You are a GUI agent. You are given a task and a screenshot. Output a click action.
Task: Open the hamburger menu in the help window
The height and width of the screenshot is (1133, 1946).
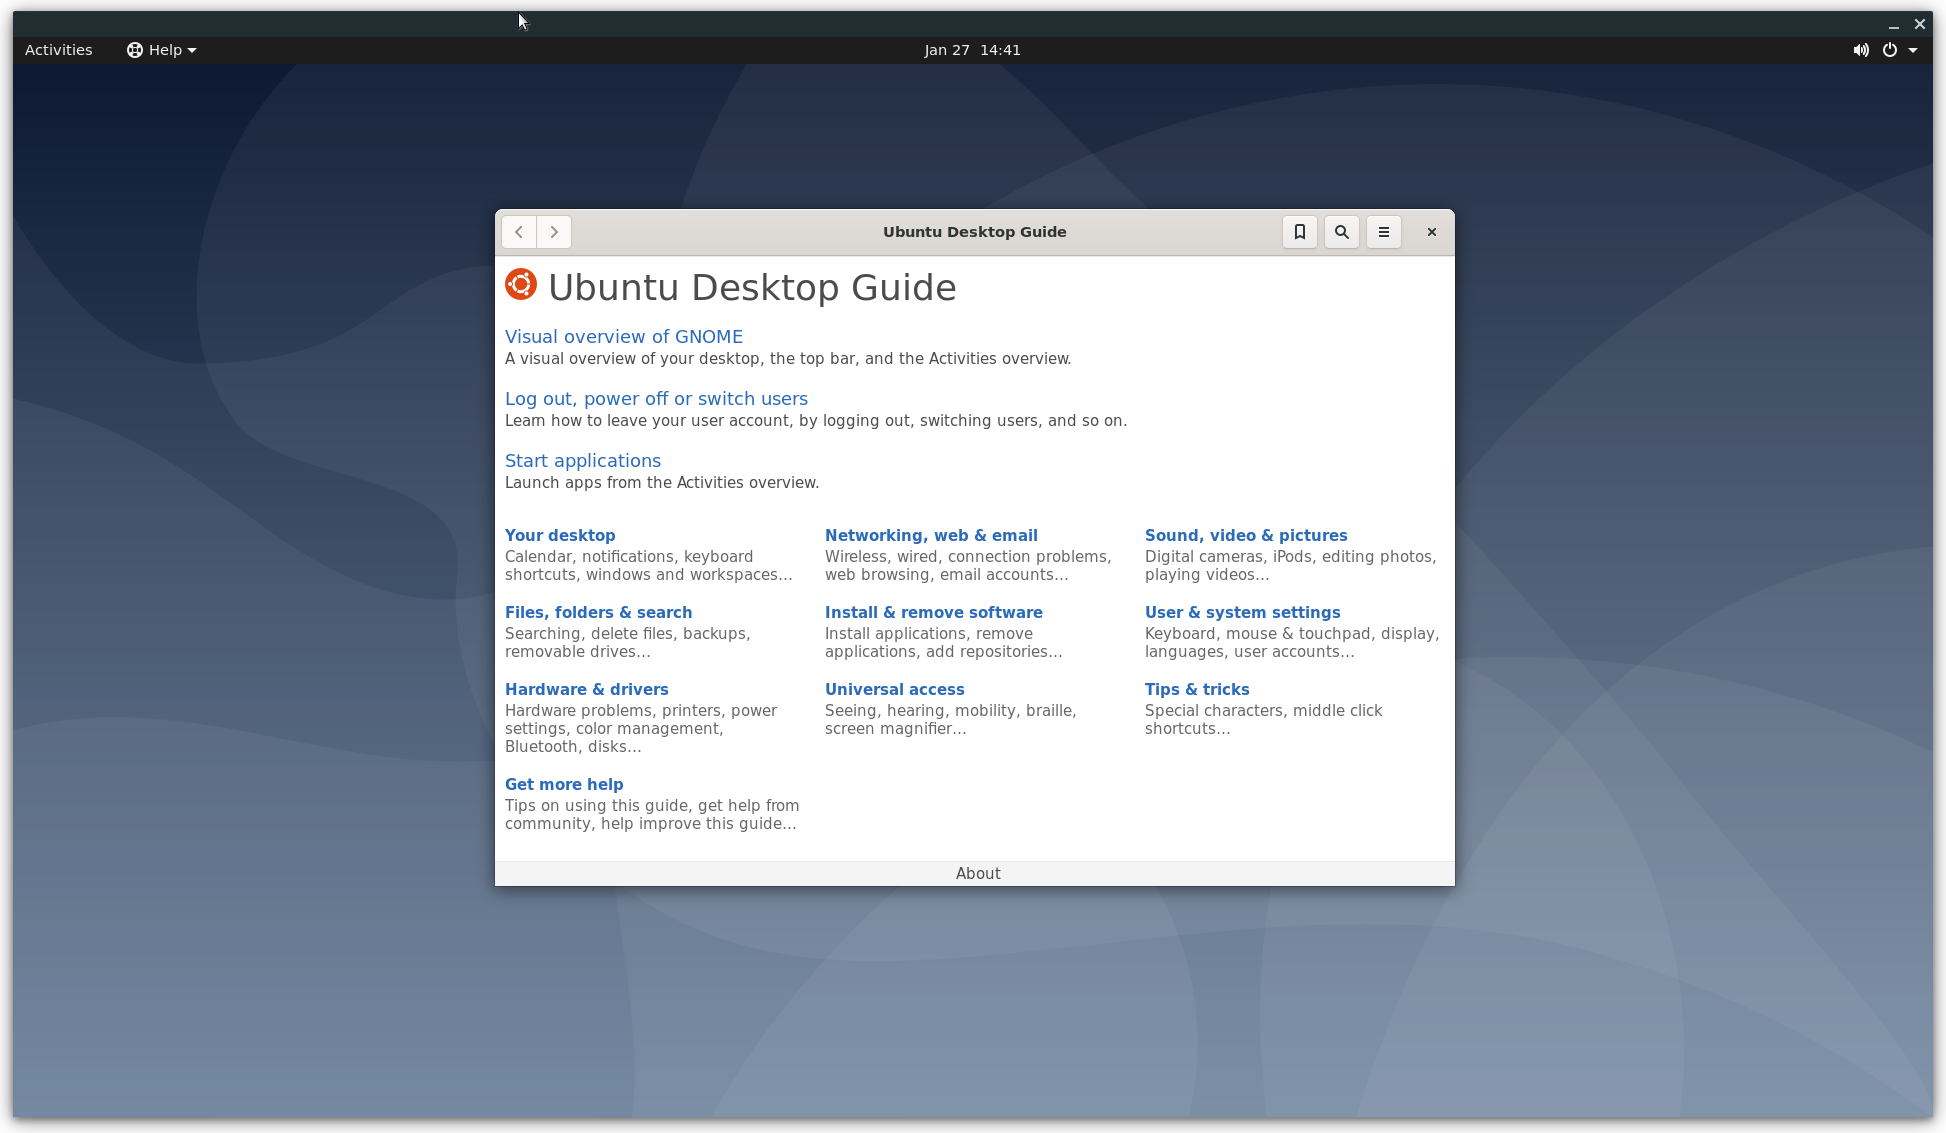click(1383, 231)
